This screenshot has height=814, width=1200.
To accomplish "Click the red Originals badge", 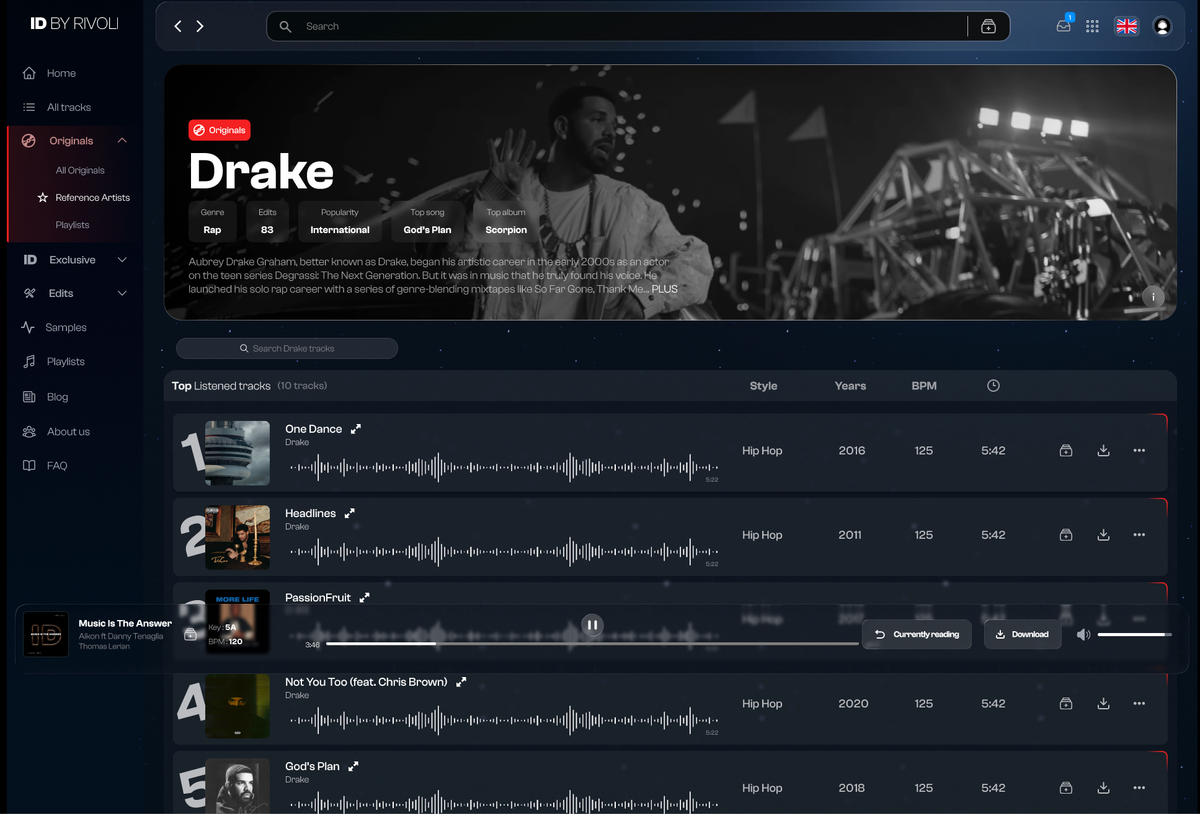I will 219,130.
